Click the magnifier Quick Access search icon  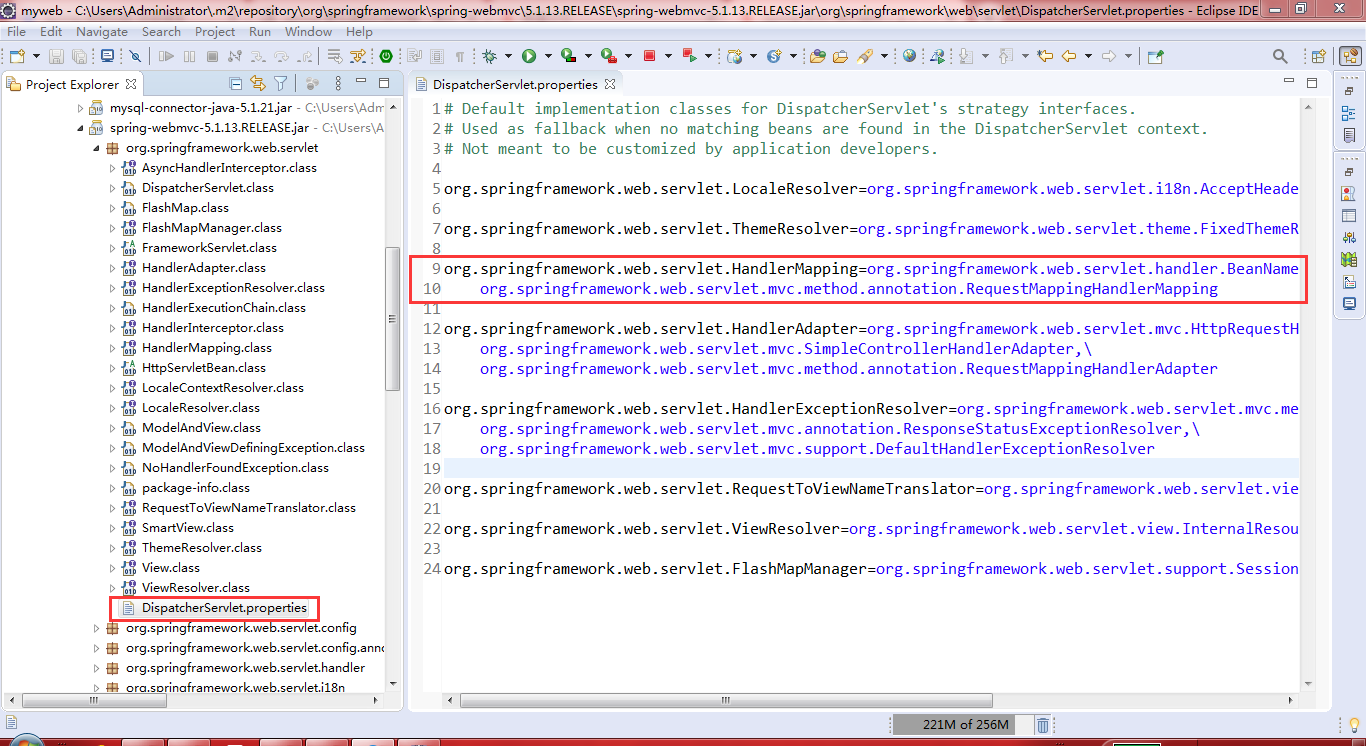coord(1280,56)
